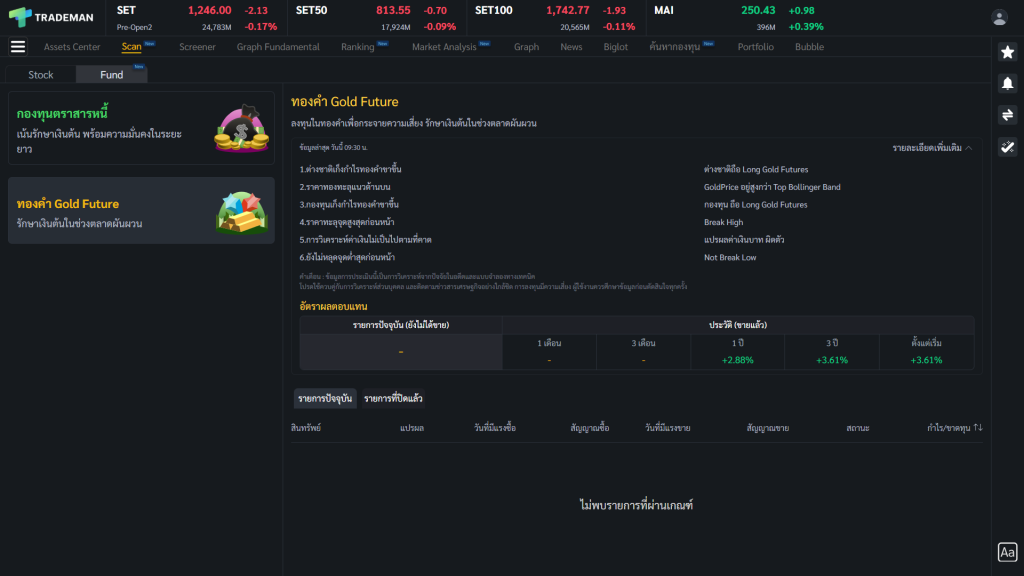Switch to the Stock tab
Image resolution: width=1024 pixels, height=576 pixels.
pyautogui.click(x=41, y=75)
